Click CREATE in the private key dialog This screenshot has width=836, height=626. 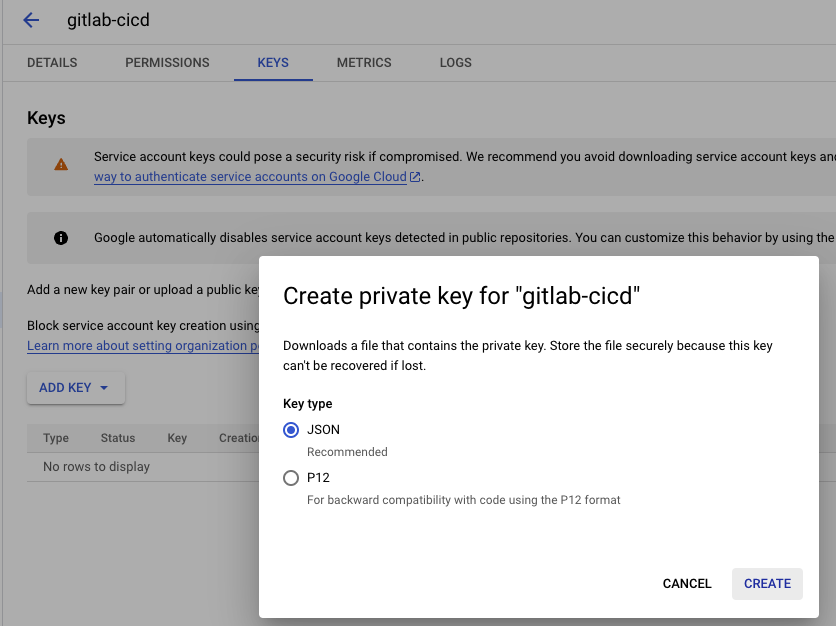click(x=767, y=584)
